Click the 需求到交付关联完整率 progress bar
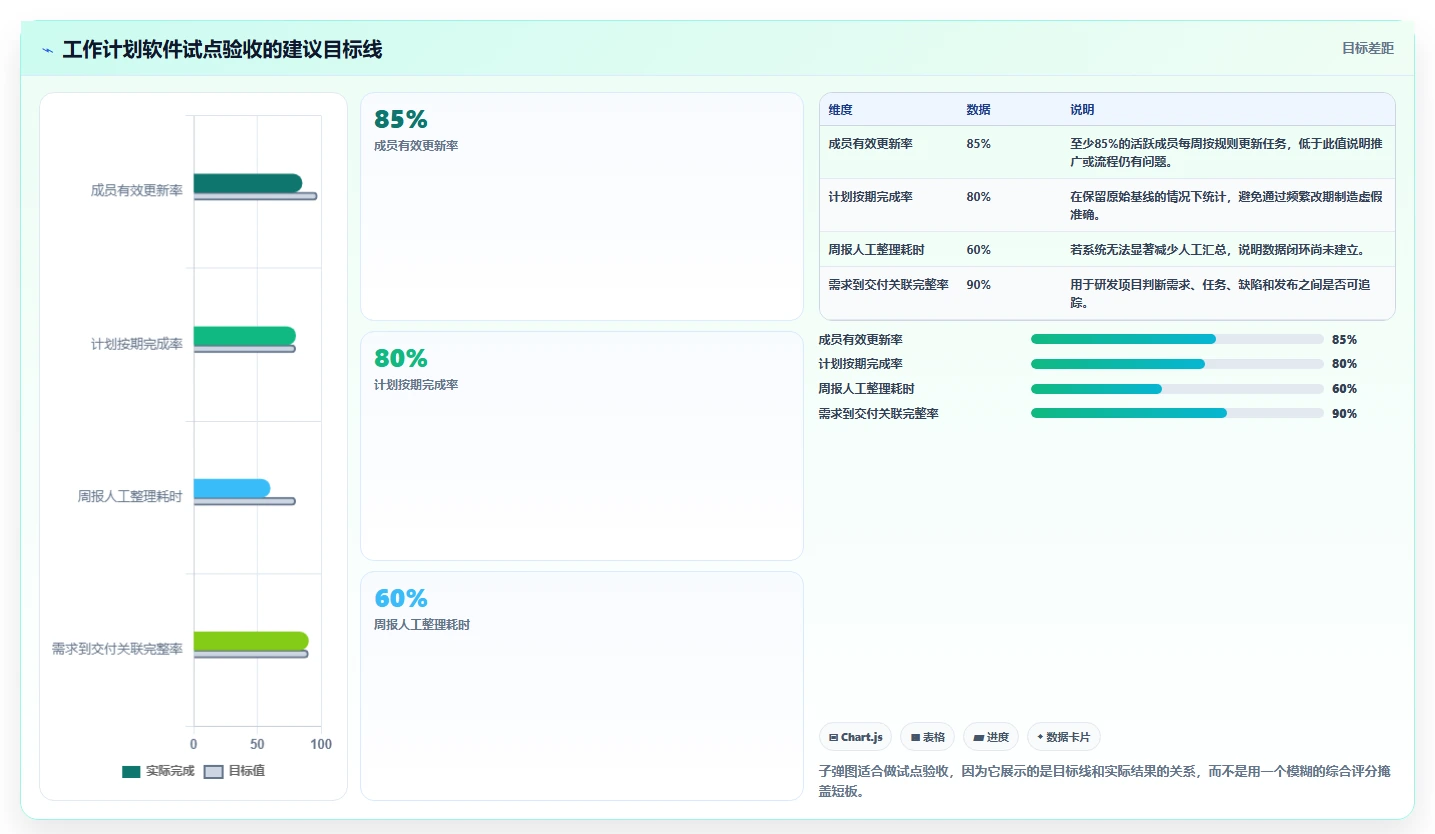Screen dimensions: 1435x834 click(x=1177, y=413)
